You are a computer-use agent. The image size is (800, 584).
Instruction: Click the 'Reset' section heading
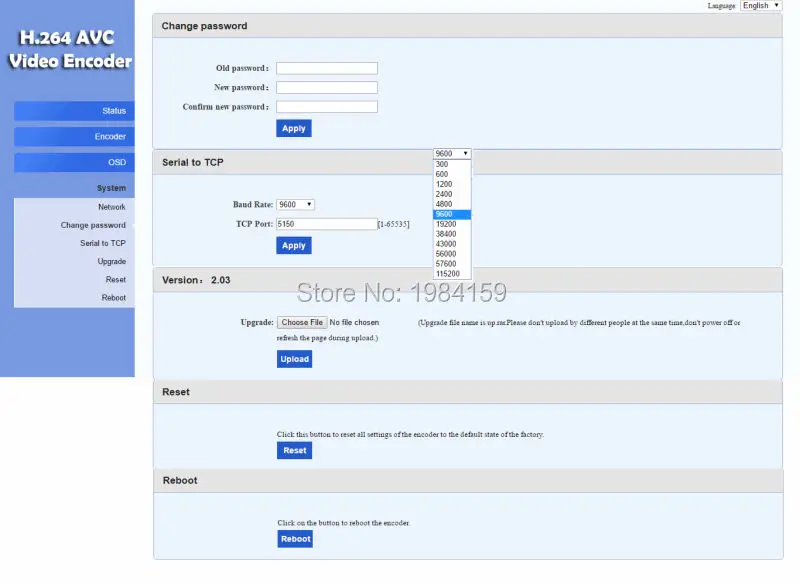(x=176, y=392)
